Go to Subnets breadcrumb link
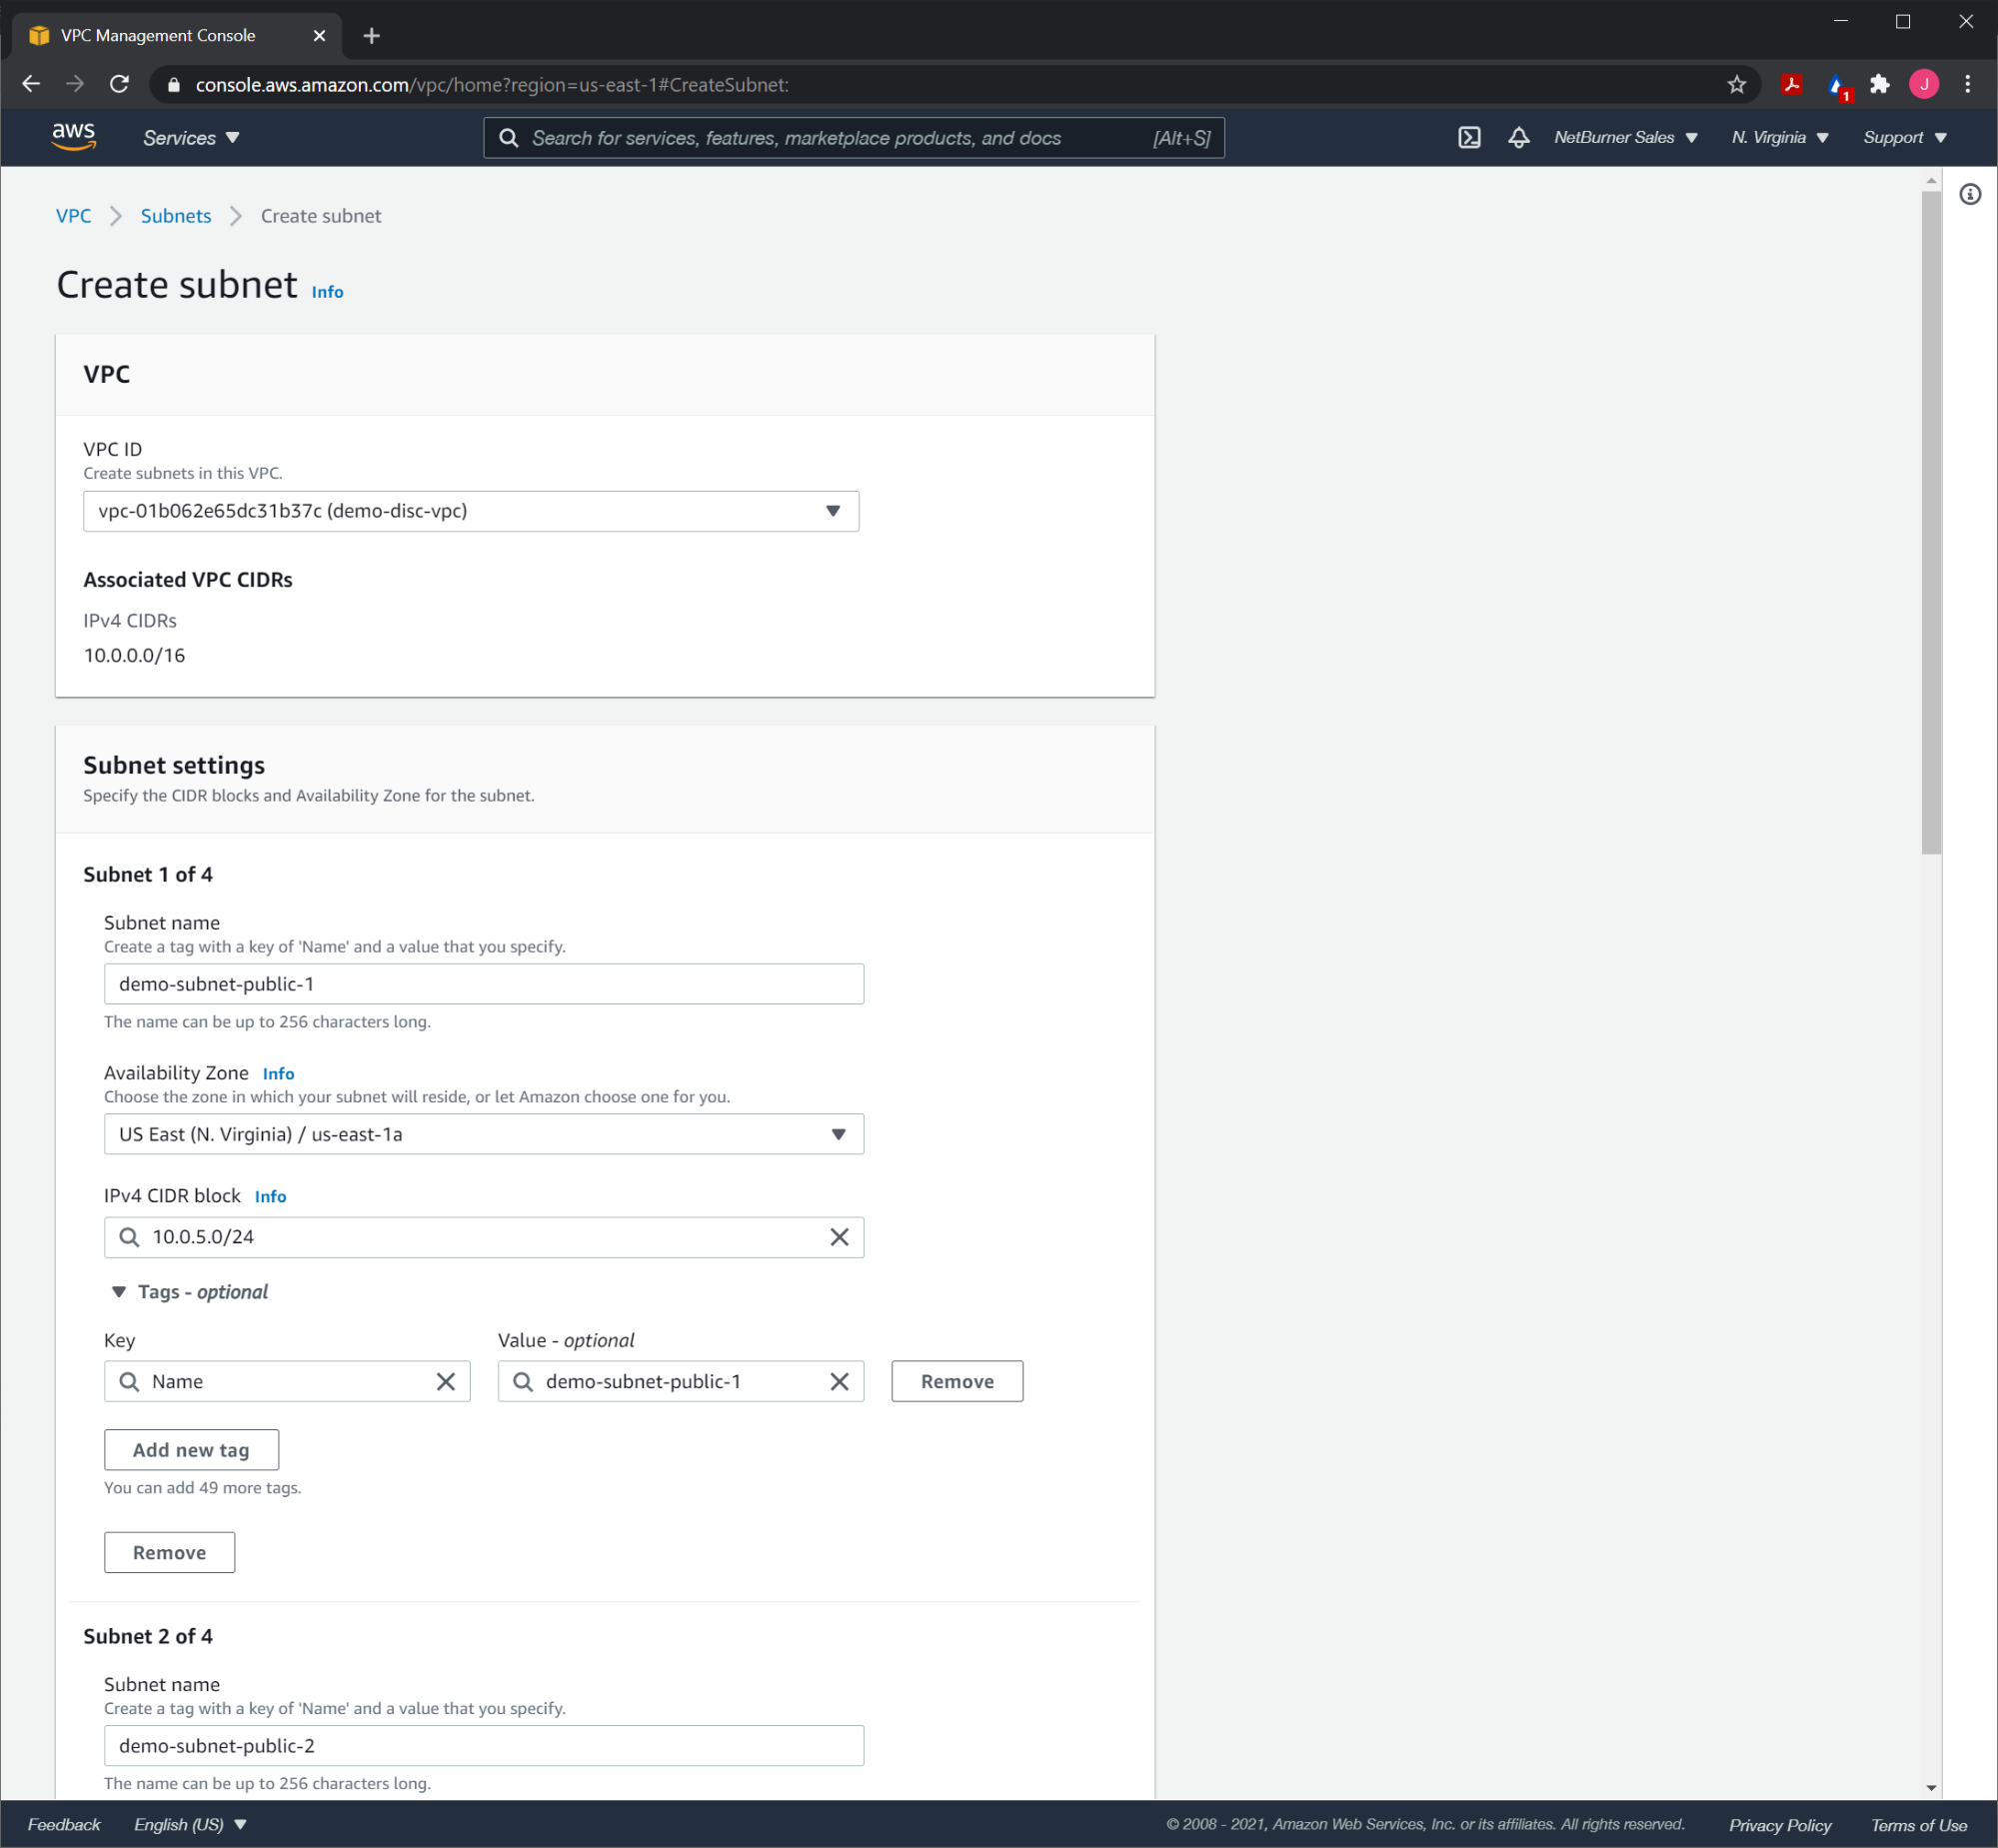Image resolution: width=1998 pixels, height=1848 pixels. click(176, 216)
